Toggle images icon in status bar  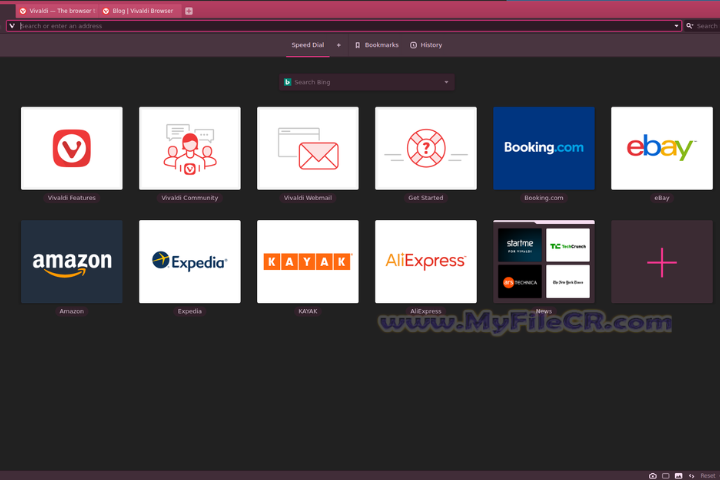678,476
